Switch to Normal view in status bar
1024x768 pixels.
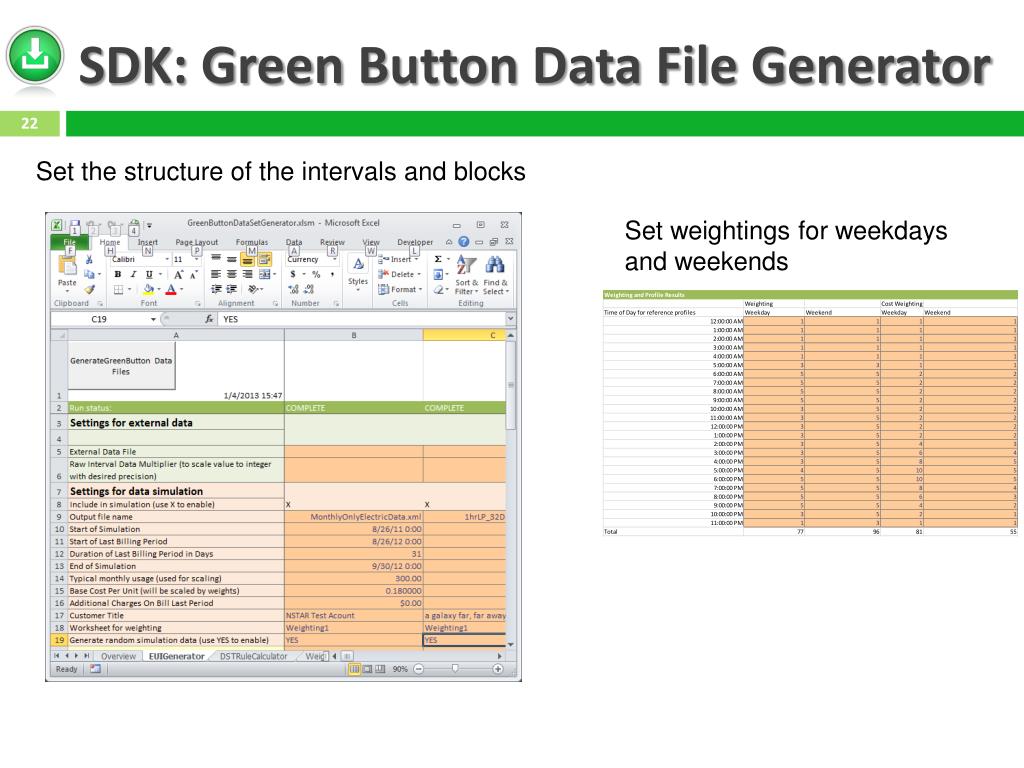354,669
